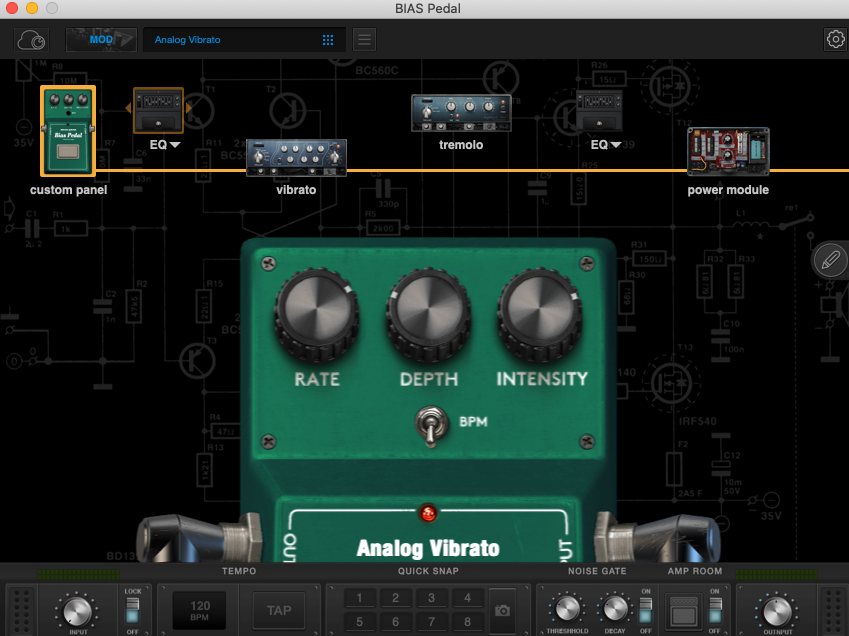Click the custom panel label text

(68, 190)
